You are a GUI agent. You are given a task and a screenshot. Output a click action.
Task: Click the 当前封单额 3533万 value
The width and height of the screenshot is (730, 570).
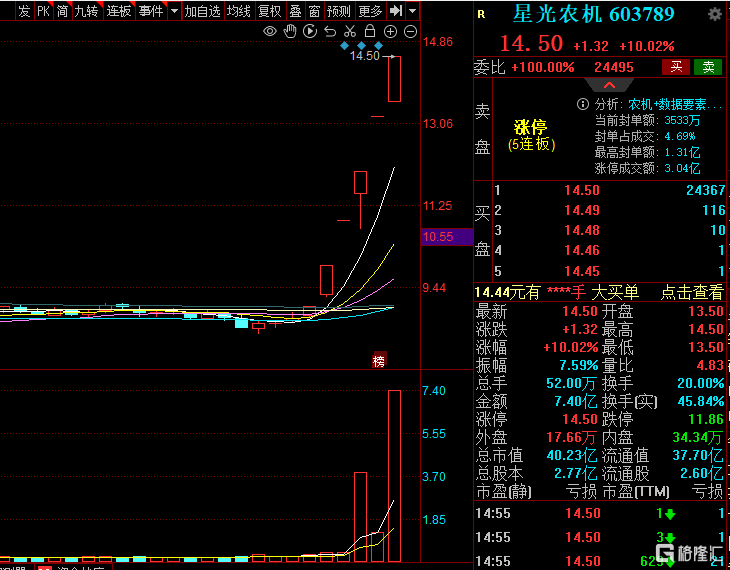point(682,120)
